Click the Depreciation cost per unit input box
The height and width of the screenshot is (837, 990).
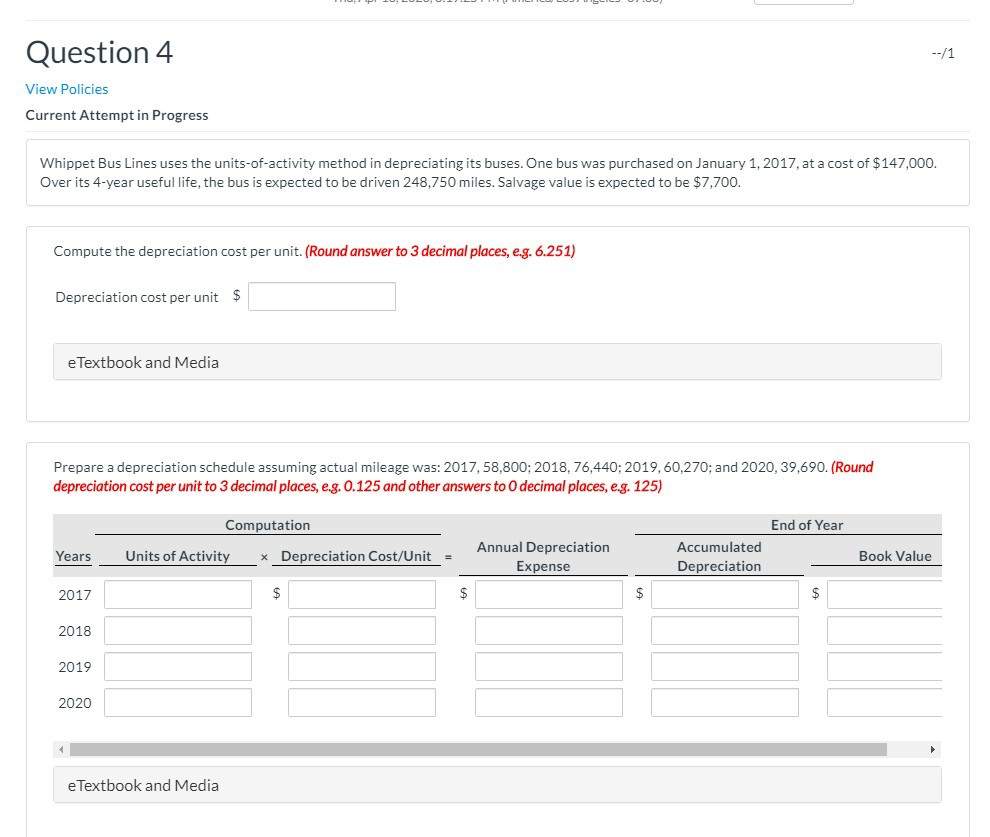322,296
